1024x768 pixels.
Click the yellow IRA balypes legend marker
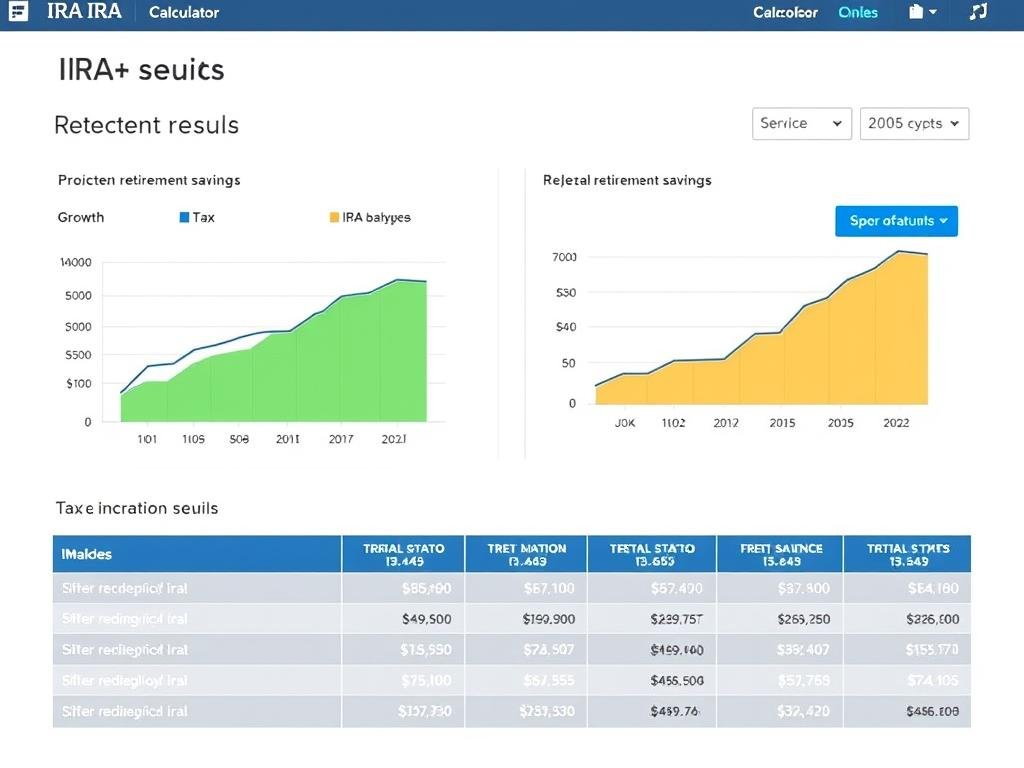pos(333,217)
